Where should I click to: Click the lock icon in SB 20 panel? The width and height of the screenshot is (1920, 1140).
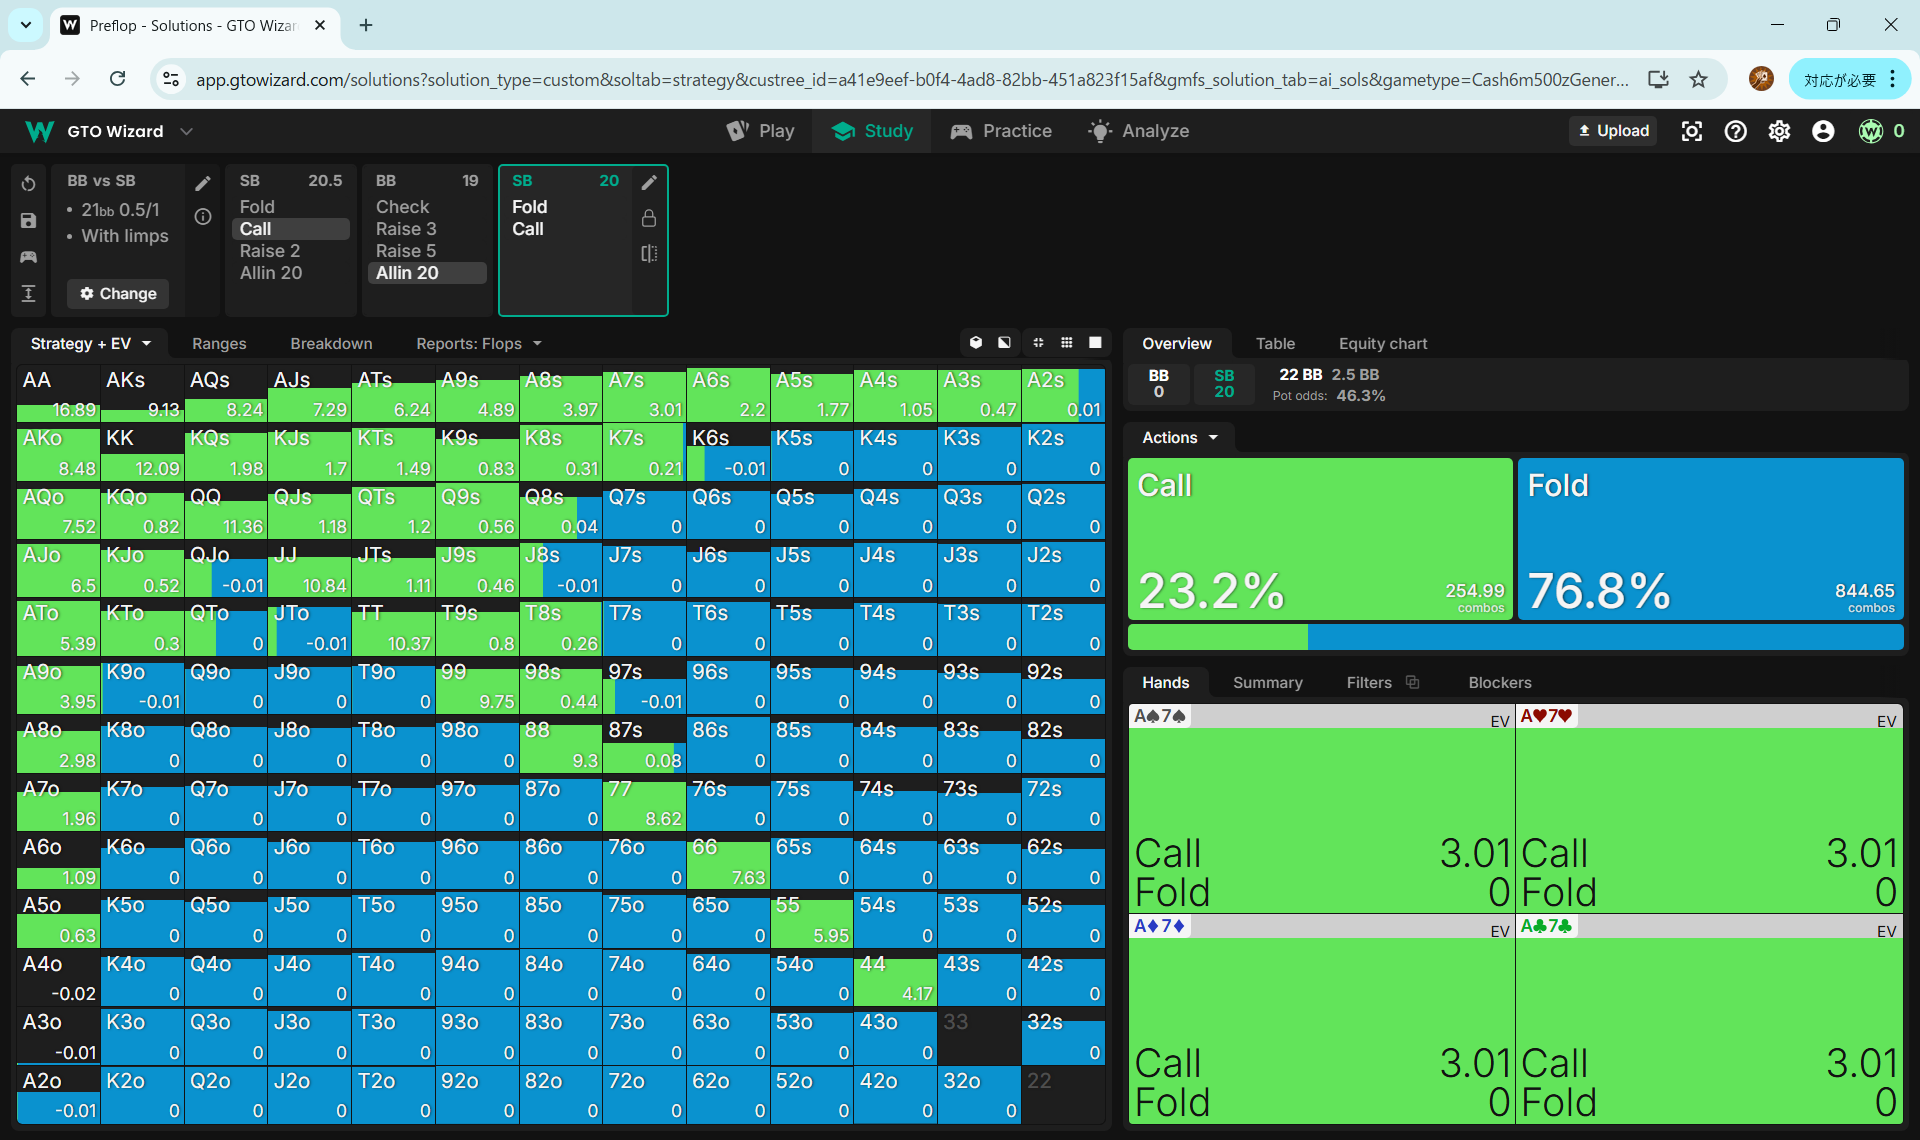649,218
